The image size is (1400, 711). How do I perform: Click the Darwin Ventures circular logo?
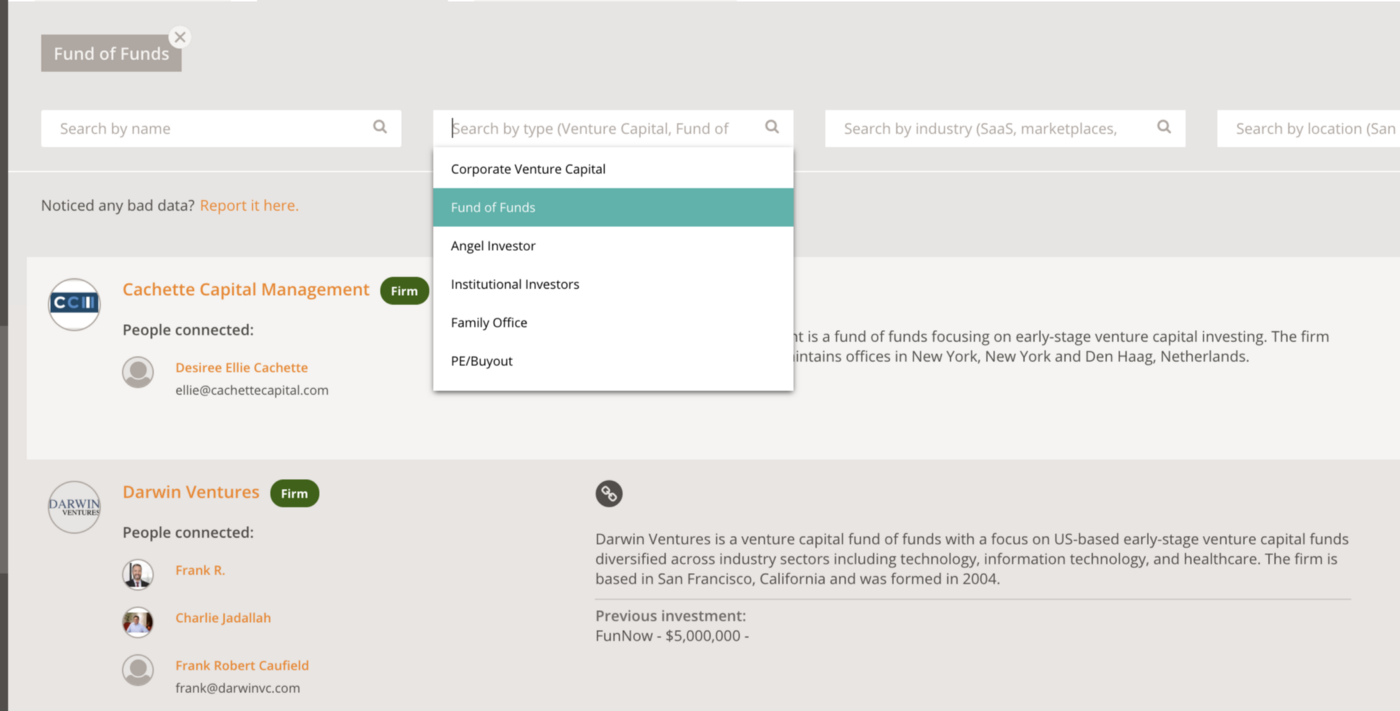click(x=73, y=506)
